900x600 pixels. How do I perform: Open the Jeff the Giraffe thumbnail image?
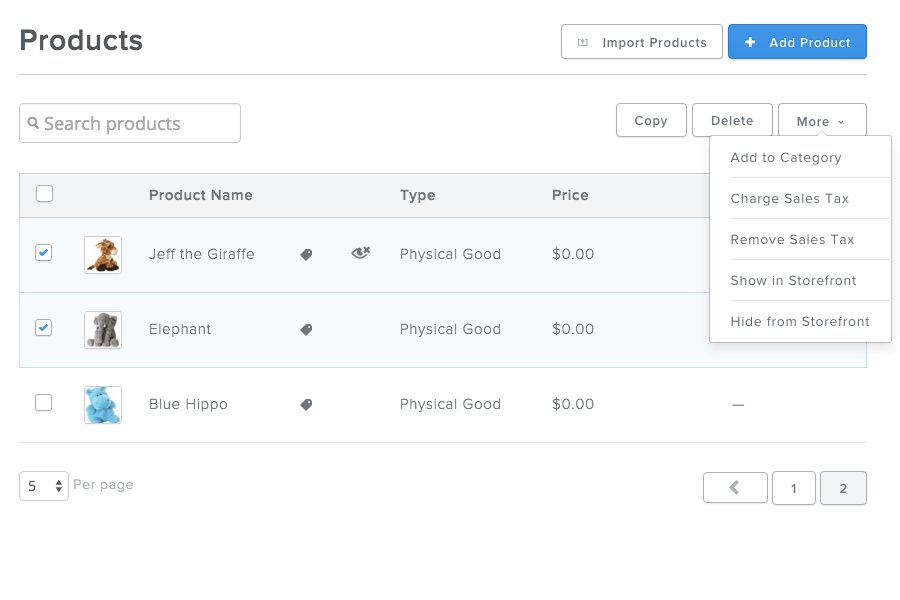click(103, 255)
